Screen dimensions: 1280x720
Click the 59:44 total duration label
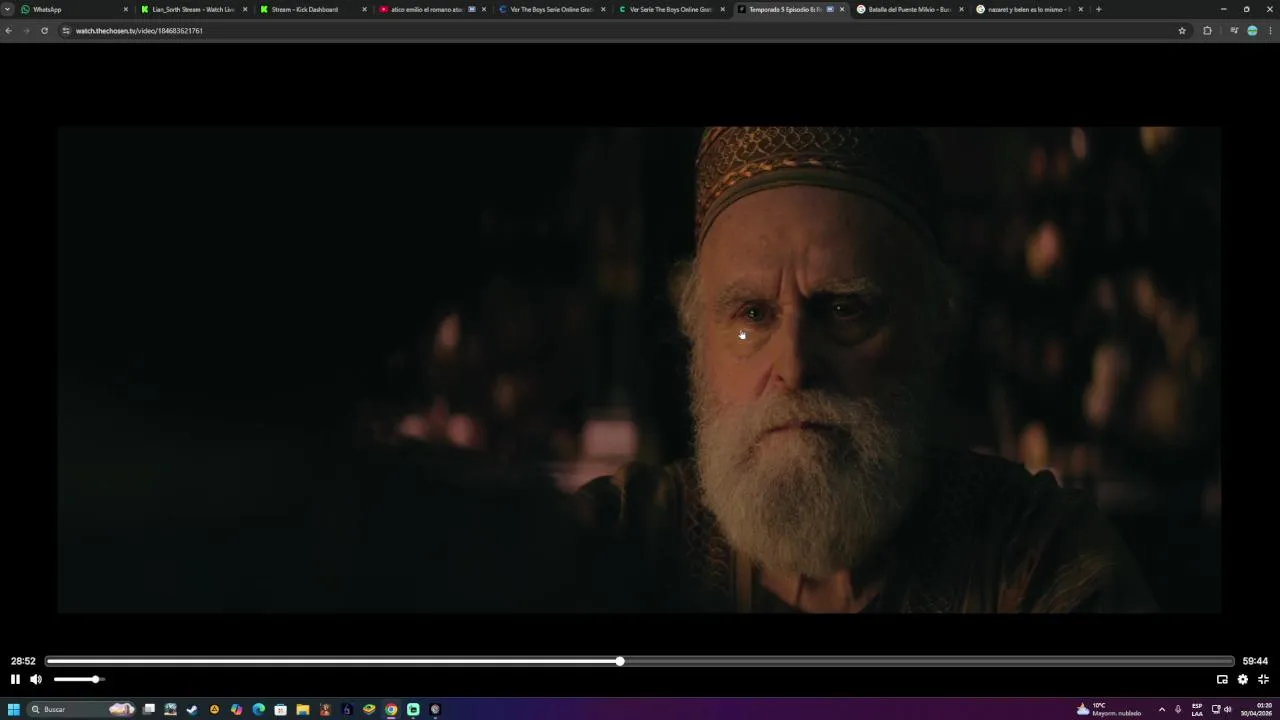(x=1255, y=661)
